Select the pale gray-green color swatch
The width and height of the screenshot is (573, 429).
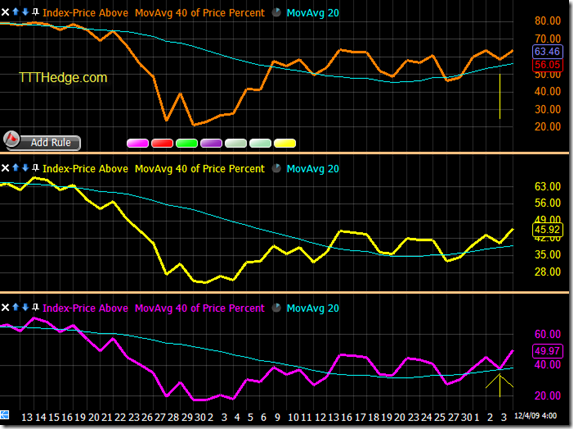point(236,143)
